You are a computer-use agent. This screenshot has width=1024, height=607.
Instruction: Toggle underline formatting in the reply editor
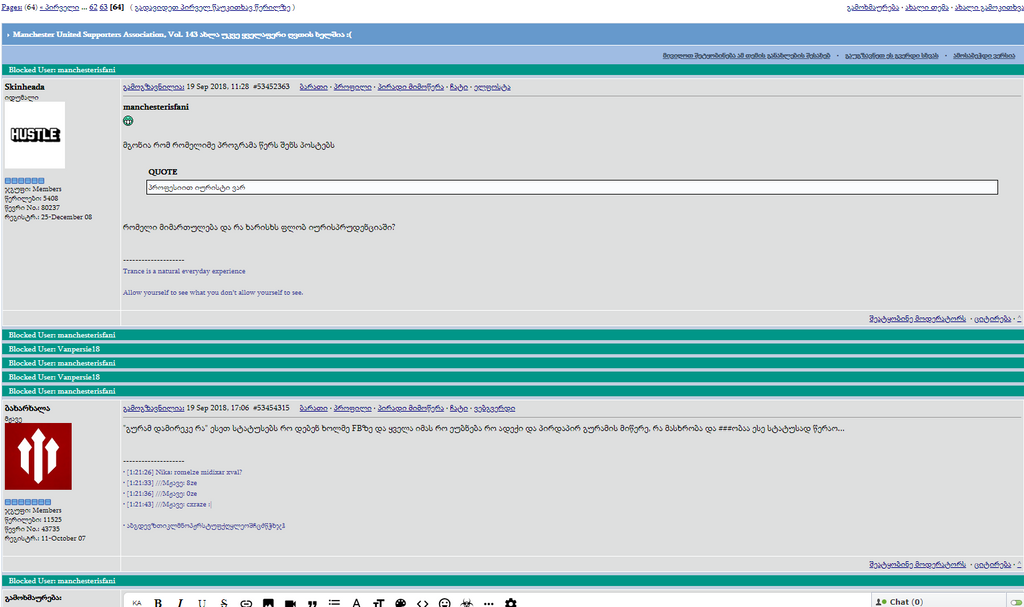(202, 602)
